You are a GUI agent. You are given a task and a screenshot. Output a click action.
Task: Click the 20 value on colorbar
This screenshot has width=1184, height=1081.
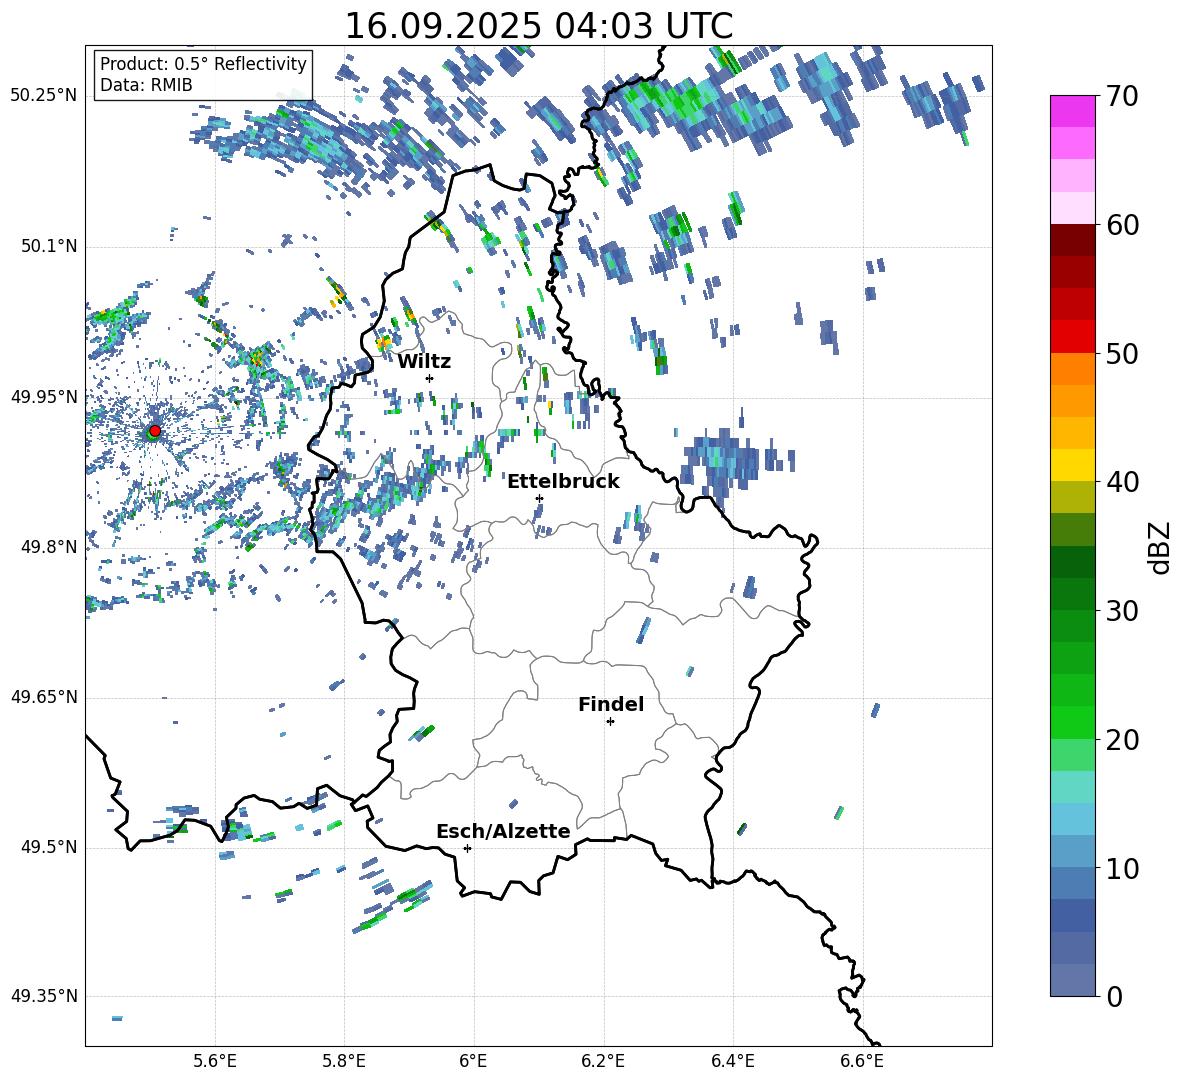[x=1122, y=740]
